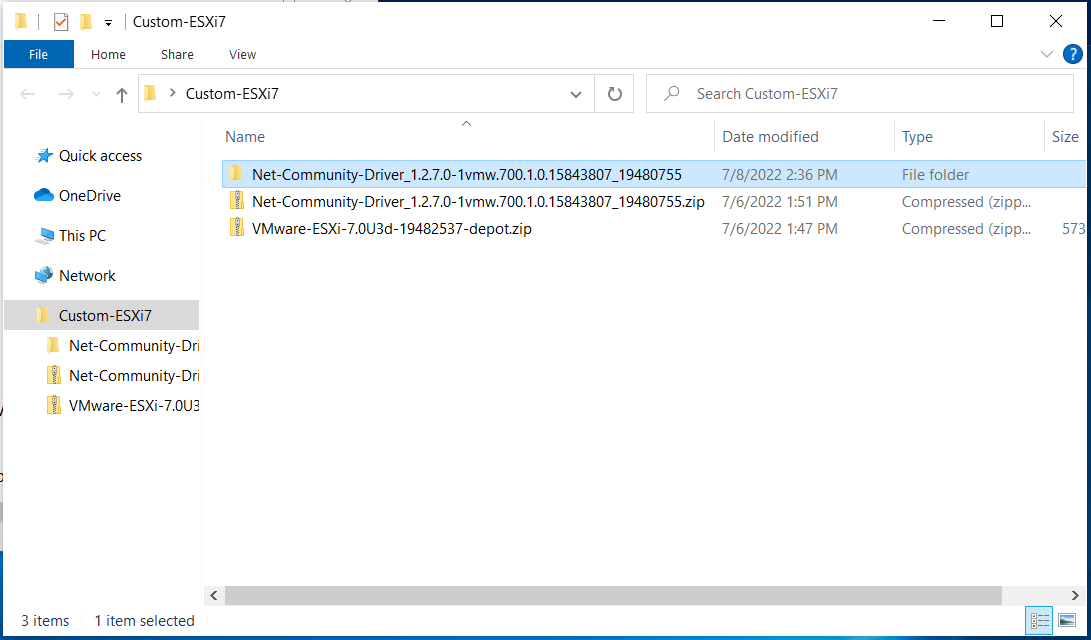Sort by the Name column header
The image size is (1091, 640).
[245, 137]
